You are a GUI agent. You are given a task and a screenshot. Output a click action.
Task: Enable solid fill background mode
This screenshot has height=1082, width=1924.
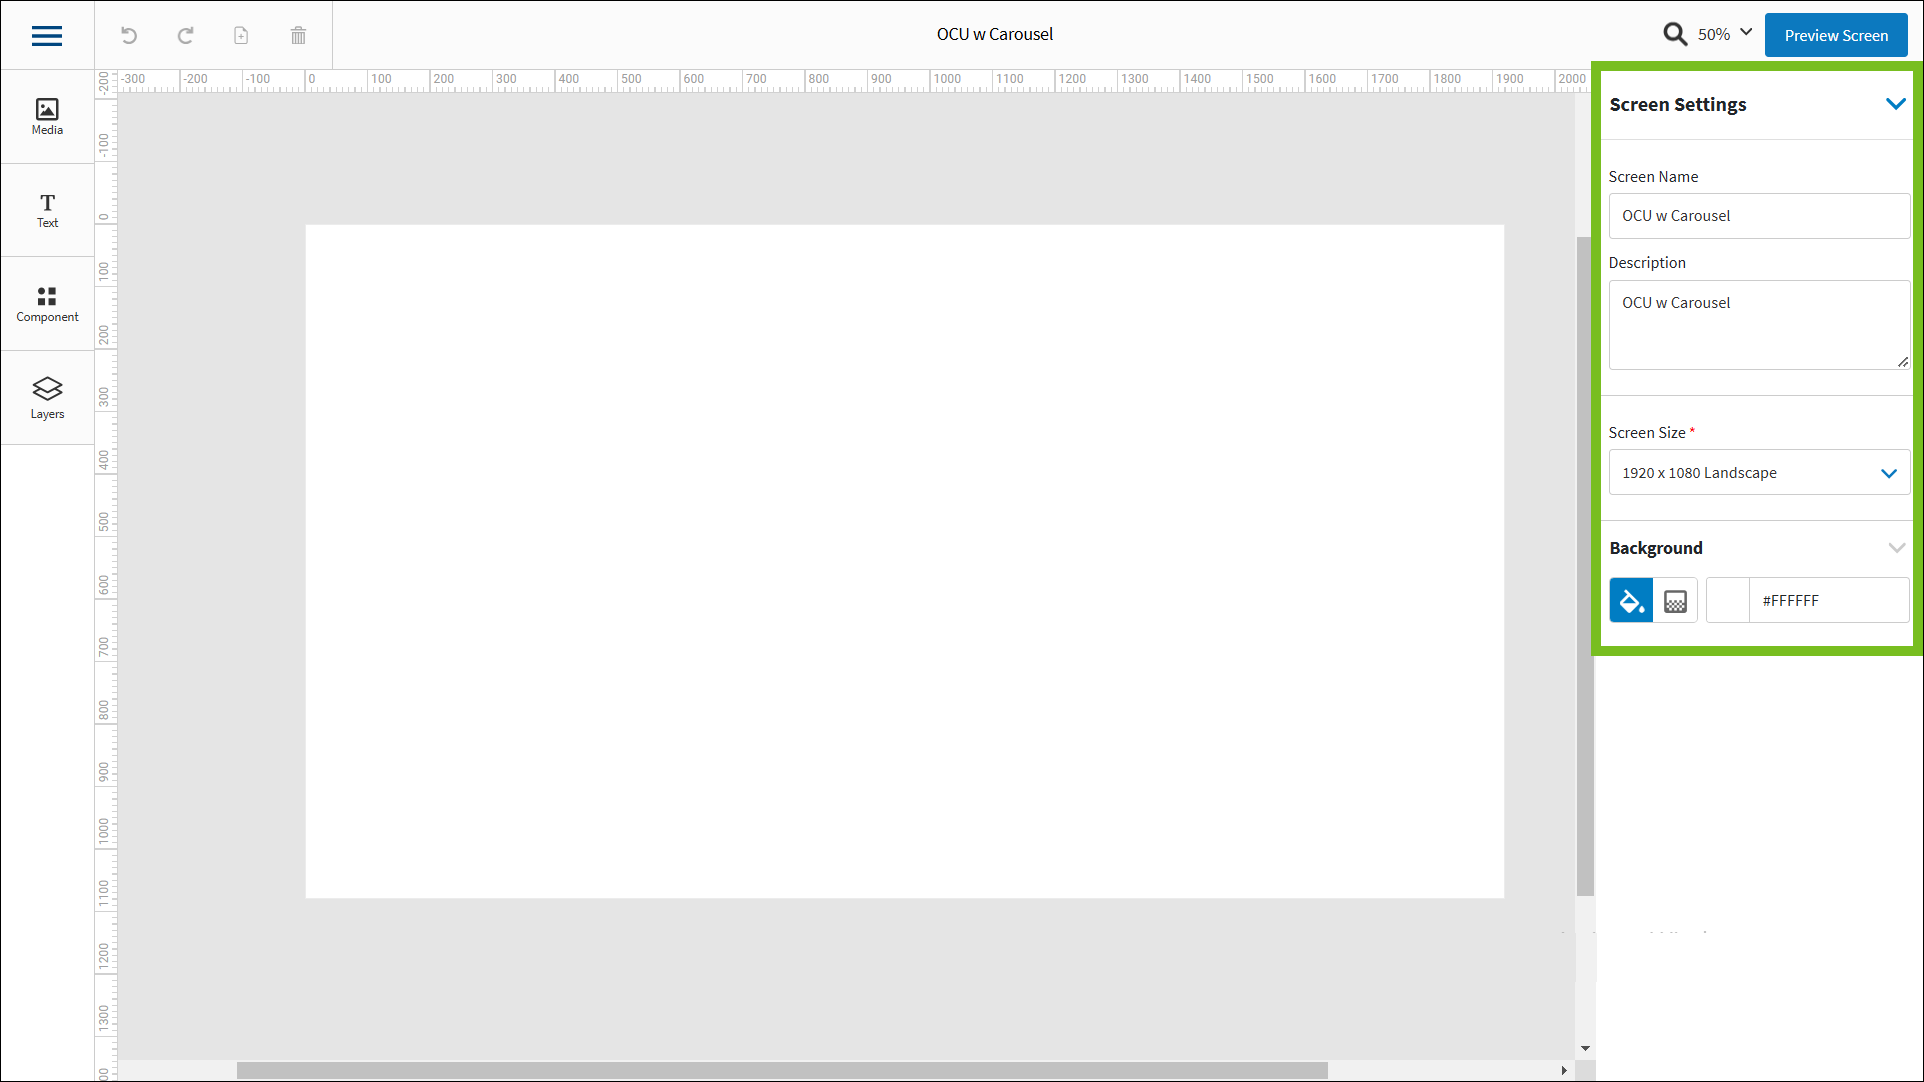(x=1630, y=600)
